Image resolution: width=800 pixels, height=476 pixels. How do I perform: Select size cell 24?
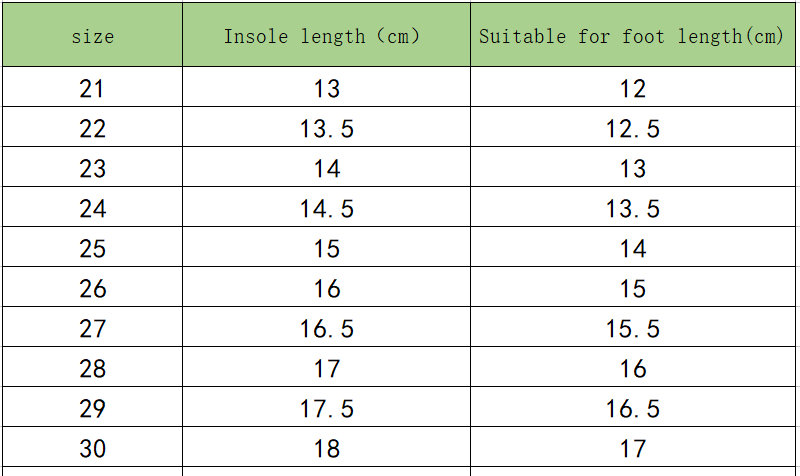click(92, 209)
